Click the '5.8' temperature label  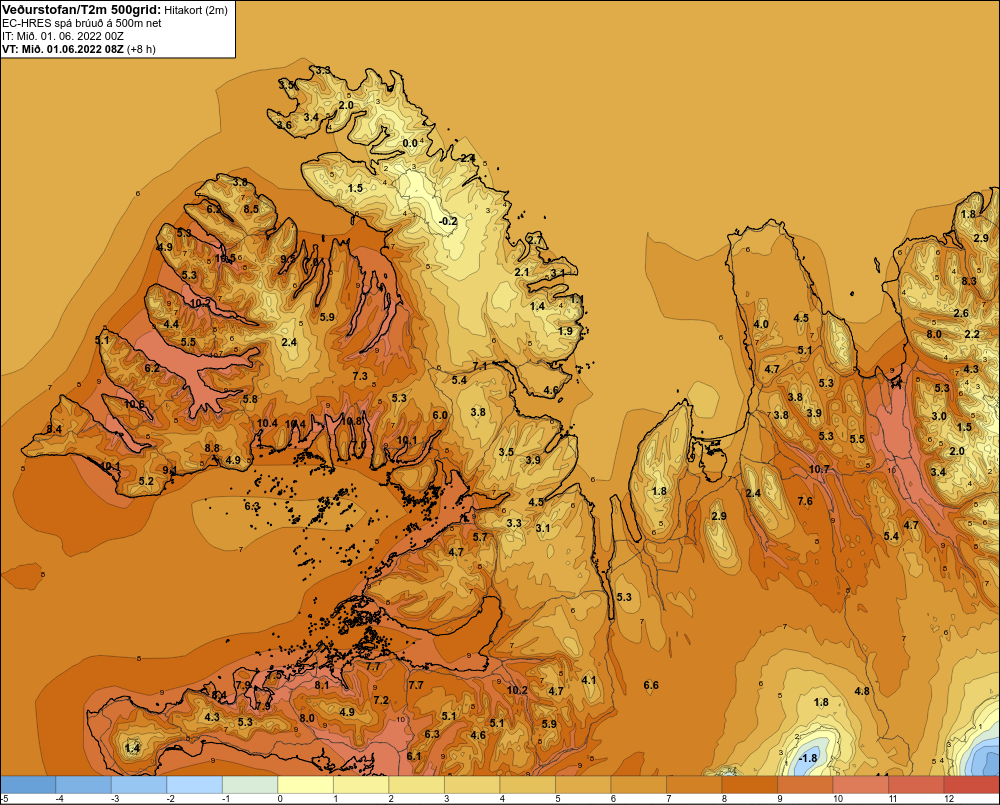(250, 399)
